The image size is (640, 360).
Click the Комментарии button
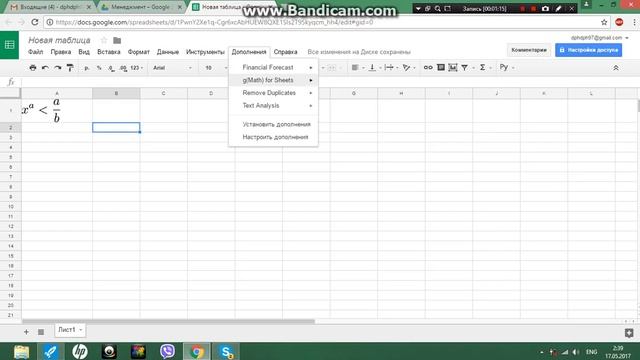(529, 50)
